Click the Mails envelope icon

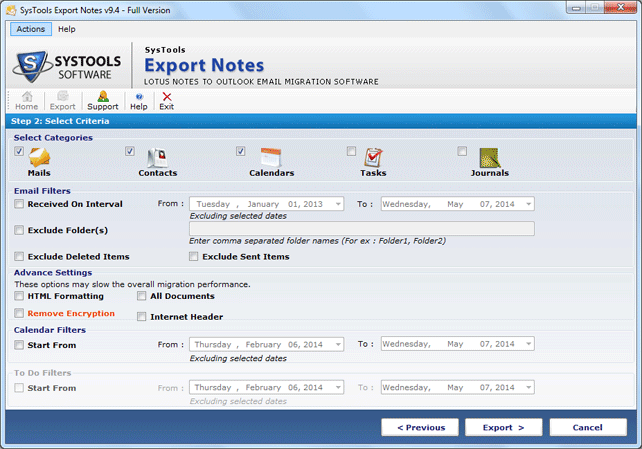click(39, 157)
